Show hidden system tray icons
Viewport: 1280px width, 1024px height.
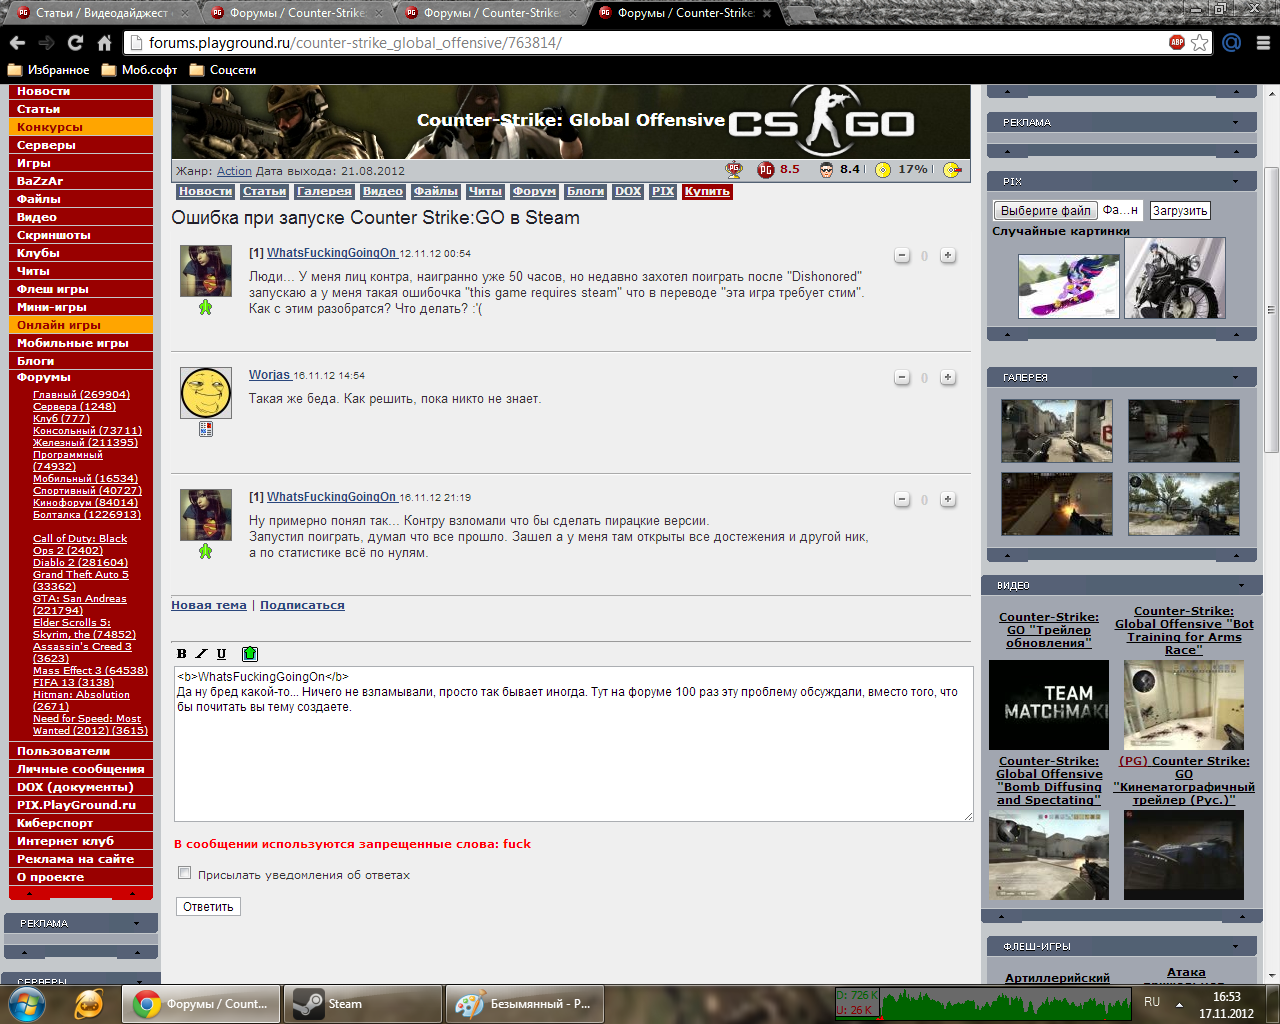coord(1180,1004)
